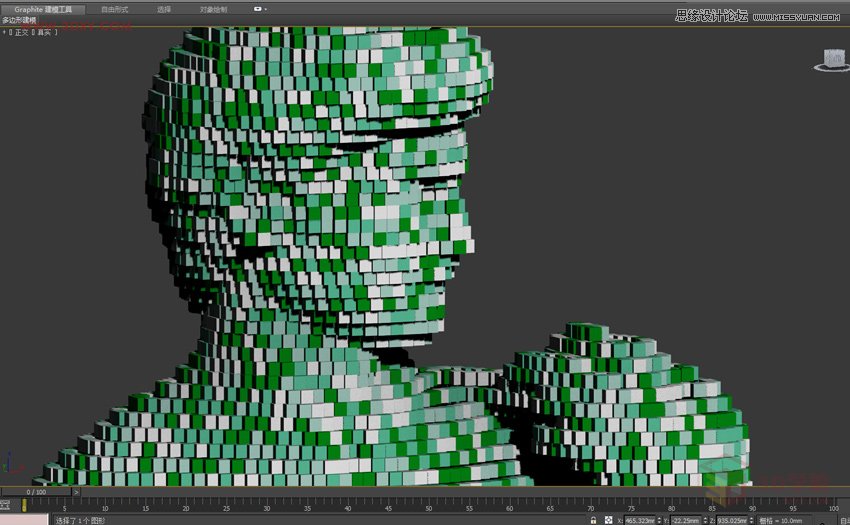Select the 对象绘制 ribbon tab
Viewport: 850px width, 525px height.
pos(213,9)
